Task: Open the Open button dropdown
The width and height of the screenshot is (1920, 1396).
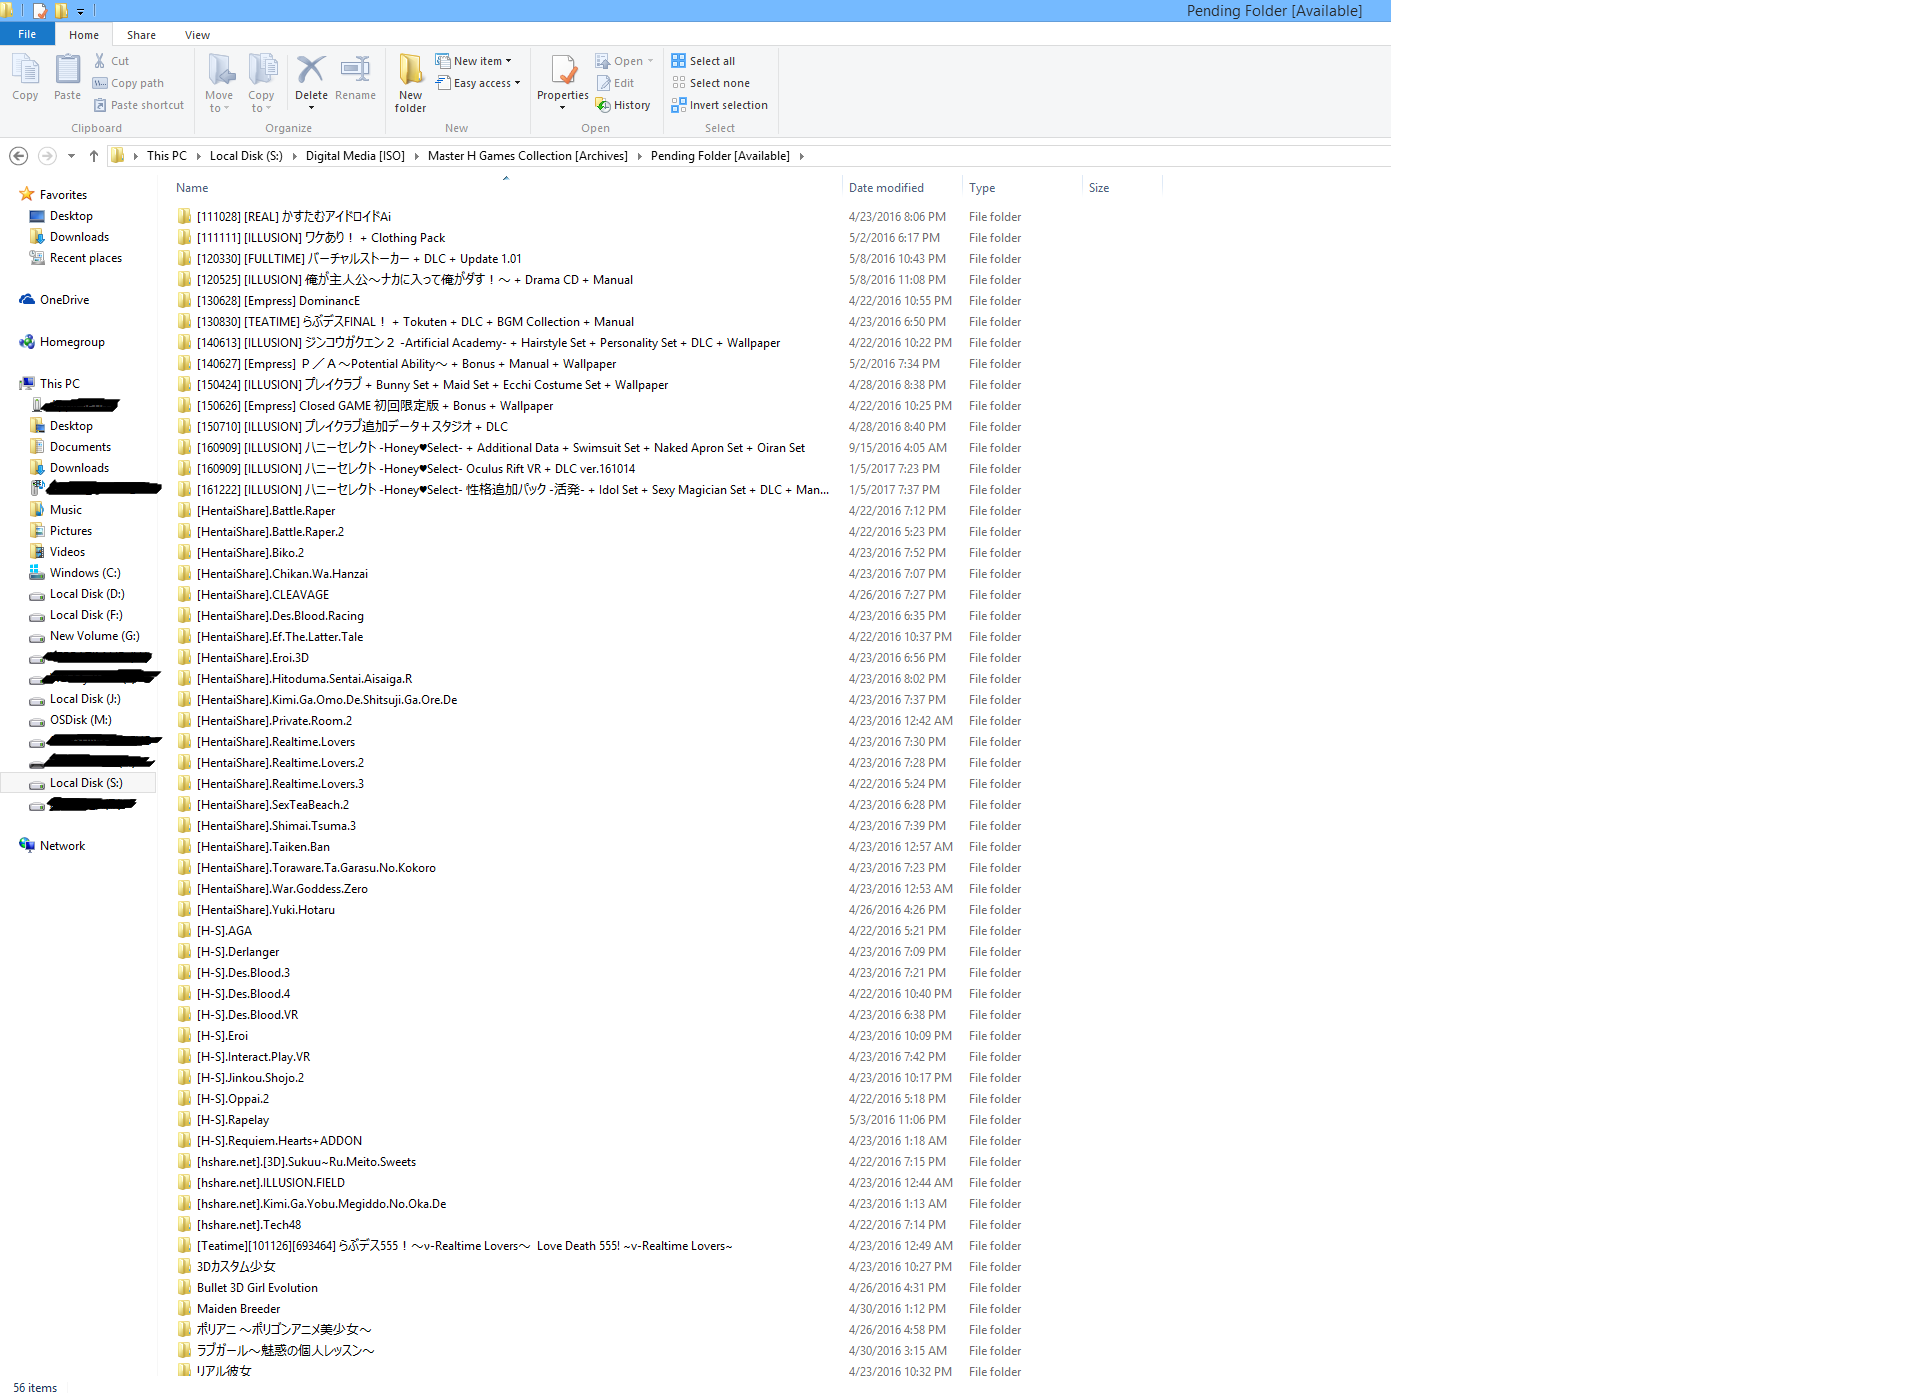Action: tap(650, 61)
